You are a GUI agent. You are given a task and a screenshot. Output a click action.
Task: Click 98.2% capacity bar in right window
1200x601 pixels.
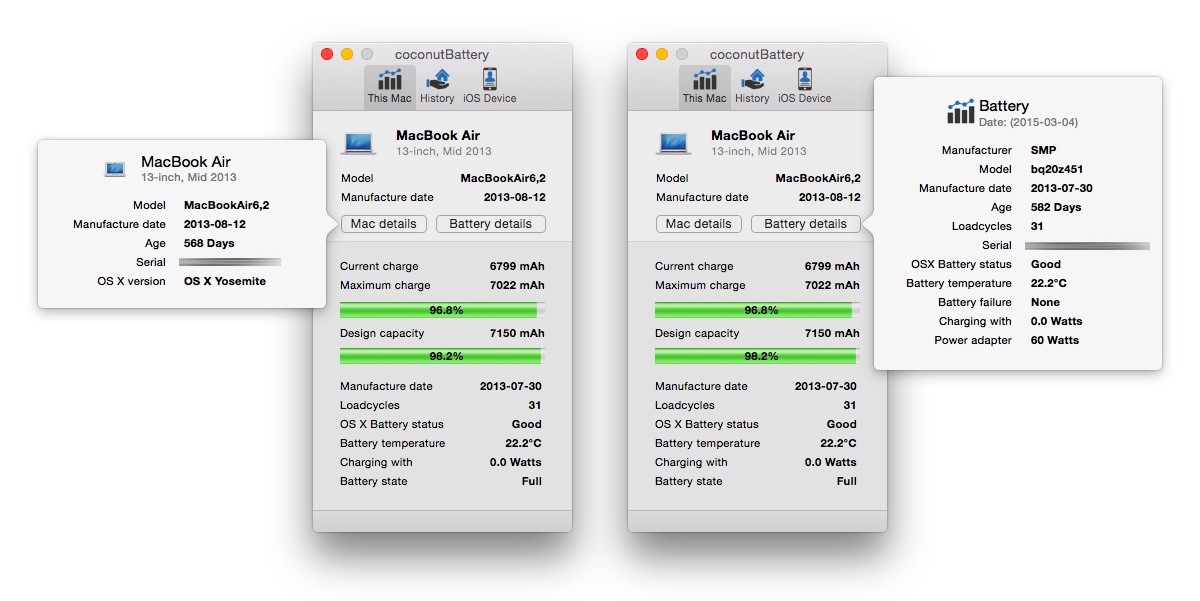click(758, 356)
